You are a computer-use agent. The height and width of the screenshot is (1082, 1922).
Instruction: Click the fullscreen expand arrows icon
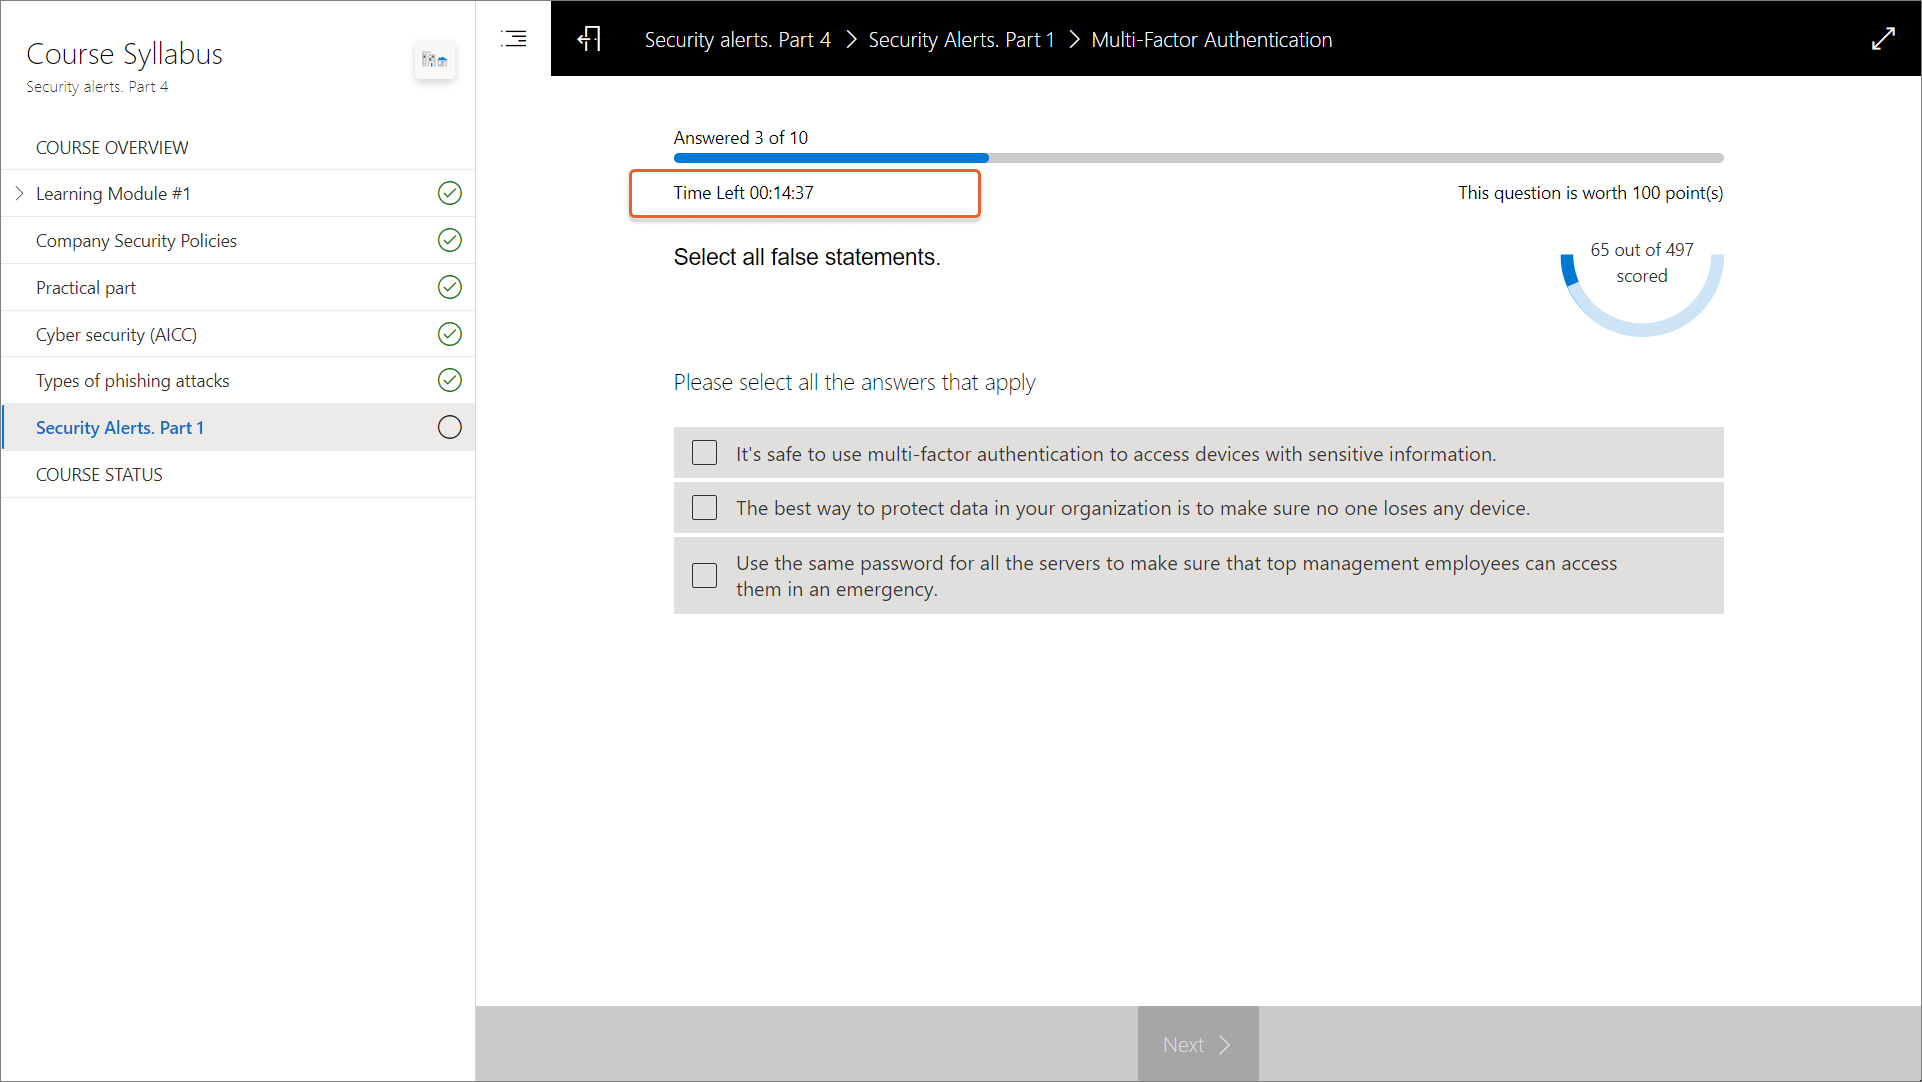coord(1883,39)
